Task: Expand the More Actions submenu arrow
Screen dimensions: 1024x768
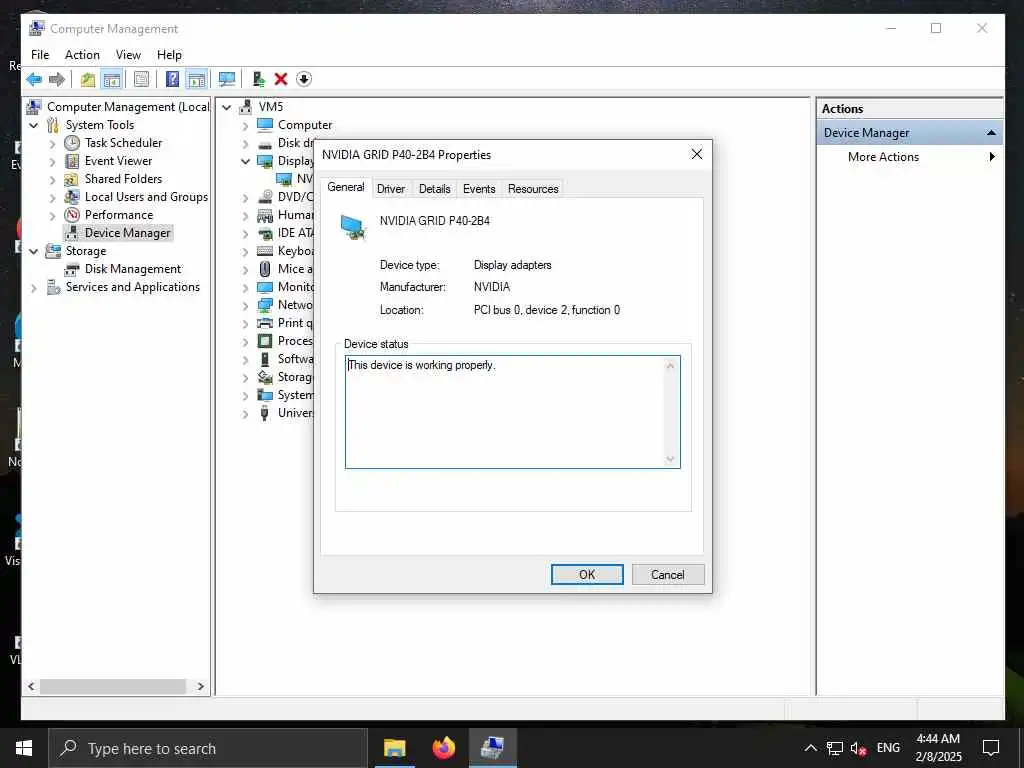Action: [992, 157]
